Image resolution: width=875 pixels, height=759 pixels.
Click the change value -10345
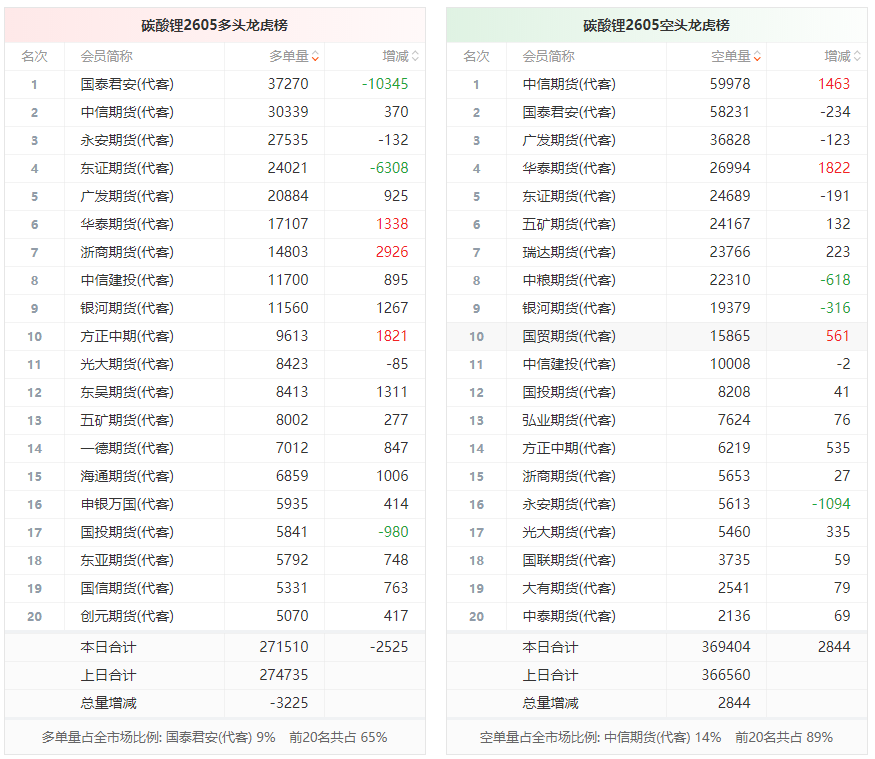pos(385,84)
